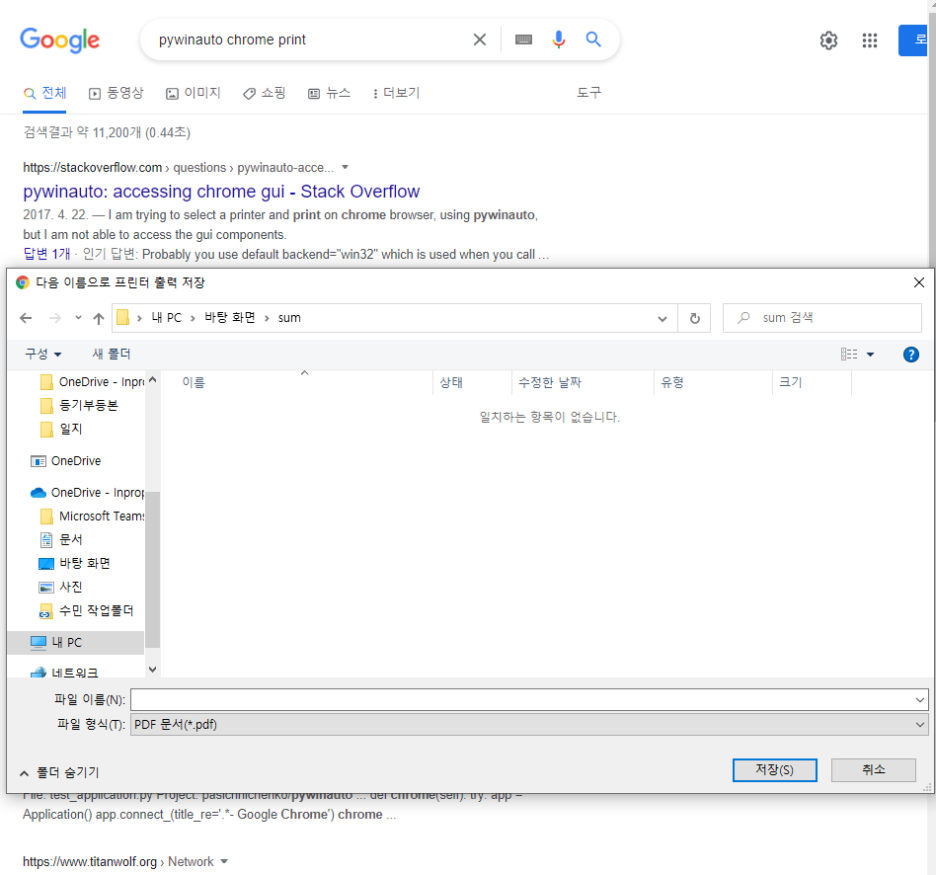Start voice search with the microphone
The width and height of the screenshot is (936, 875).
point(559,40)
